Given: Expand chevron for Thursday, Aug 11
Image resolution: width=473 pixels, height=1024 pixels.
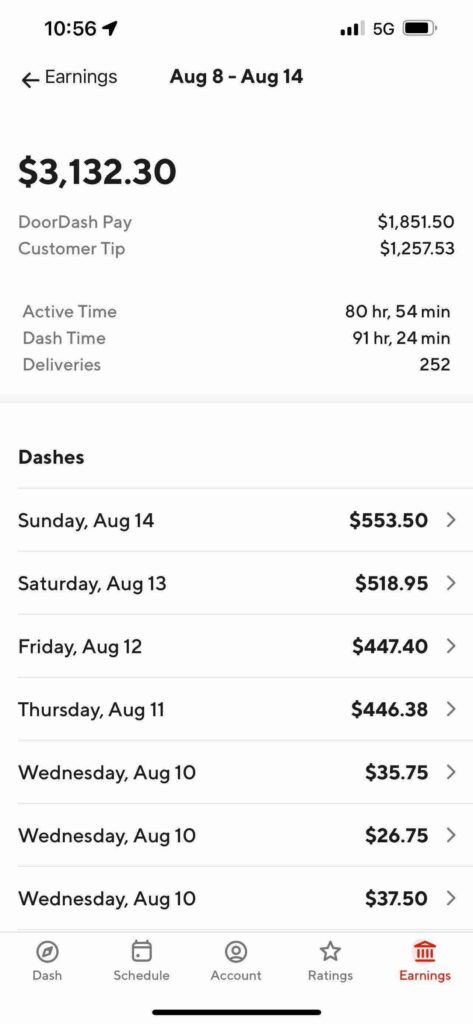Looking at the screenshot, I should [x=450, y=709].
